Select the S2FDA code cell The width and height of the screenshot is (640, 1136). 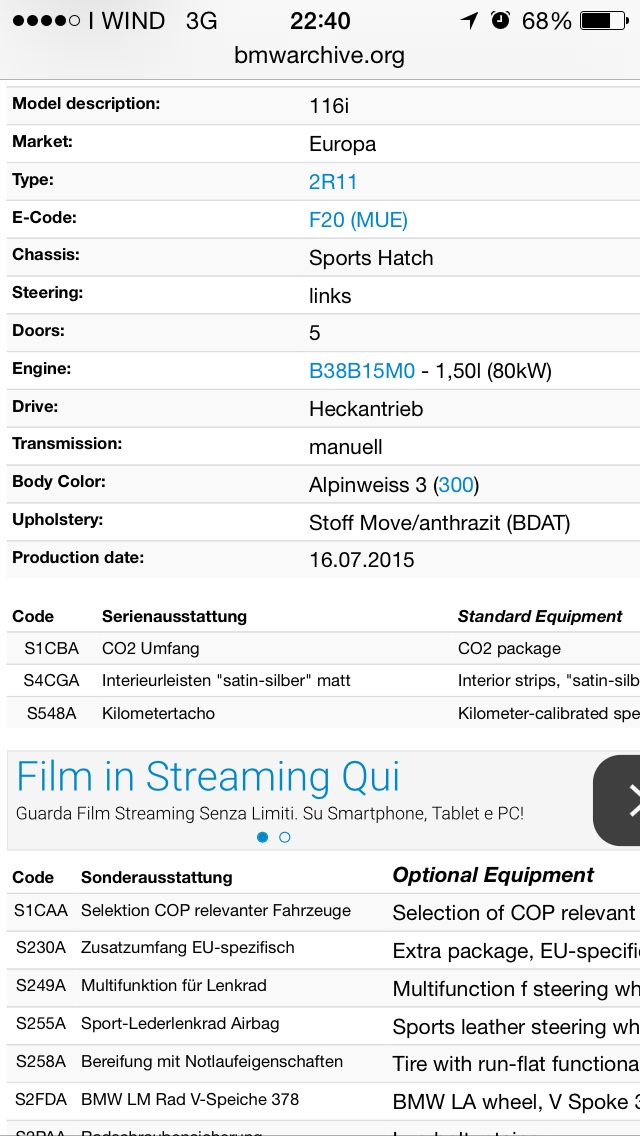point(41,1100)
